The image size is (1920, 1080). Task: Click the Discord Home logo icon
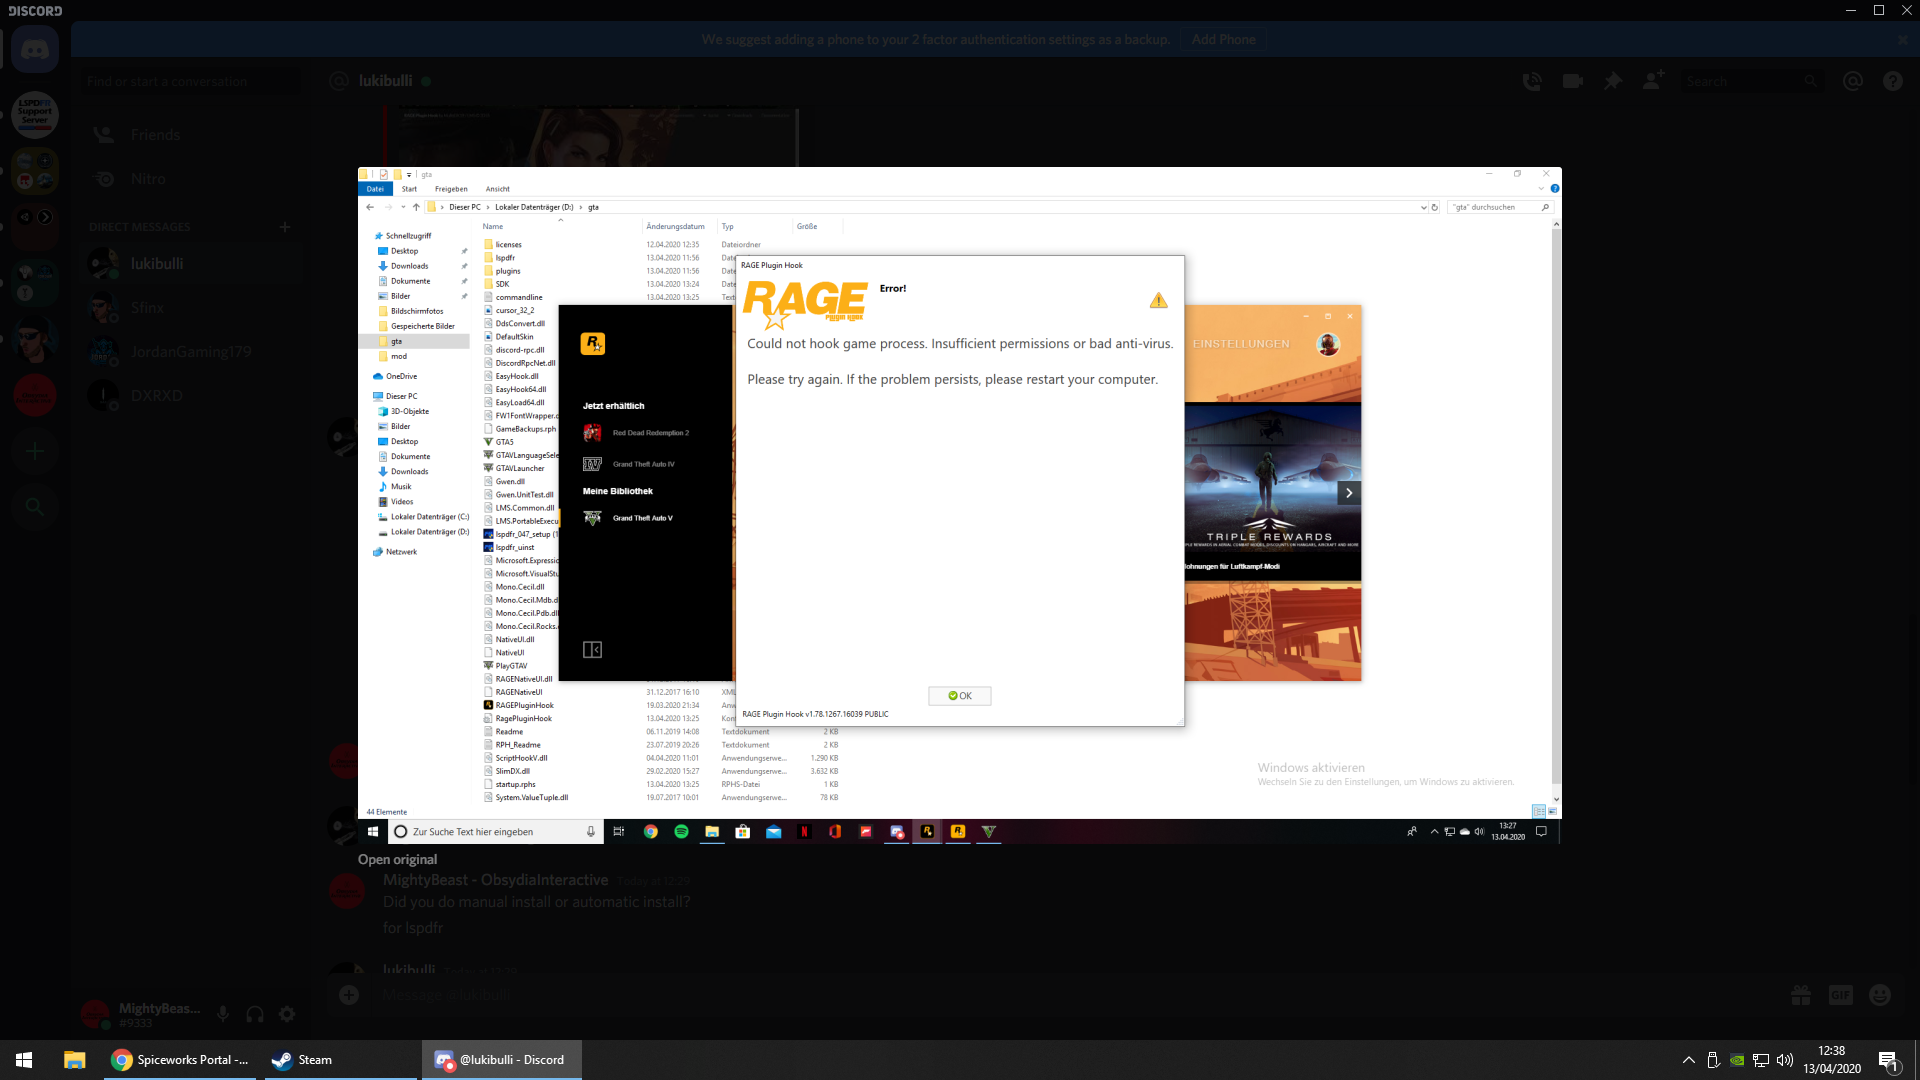(x=35, y=49)
